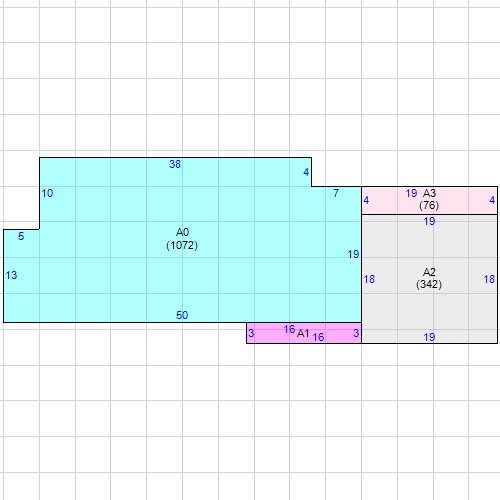Click the 38 dimension on A0's top edge
This screenshot has height=500, width=500.
tap(175, 164)
